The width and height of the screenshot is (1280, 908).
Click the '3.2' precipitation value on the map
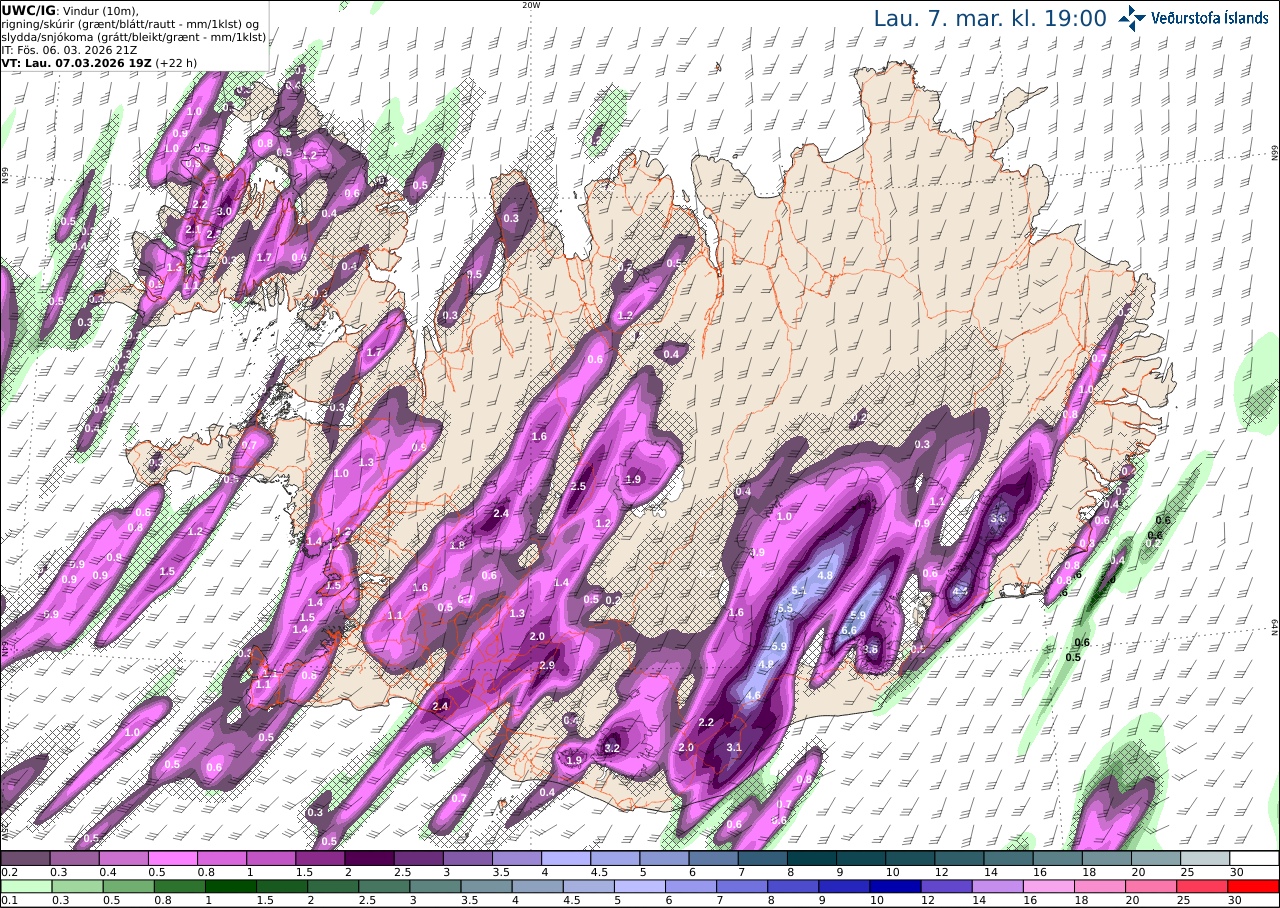(x=613, y=748)
